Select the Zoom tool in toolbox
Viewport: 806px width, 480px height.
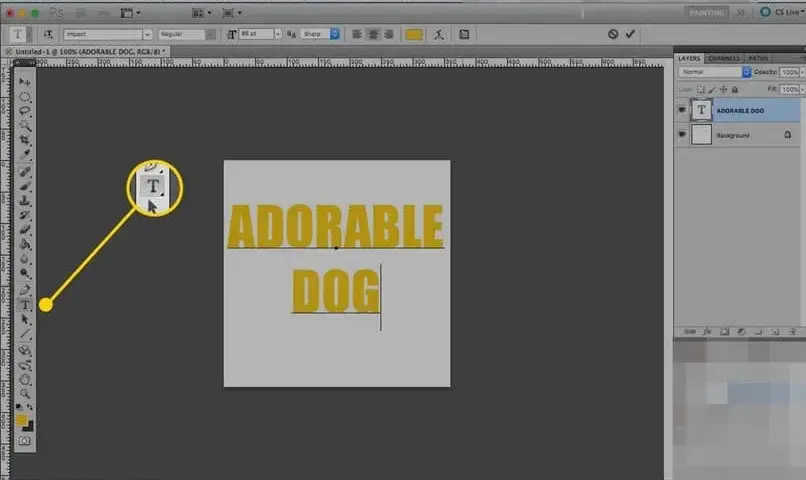24,394
